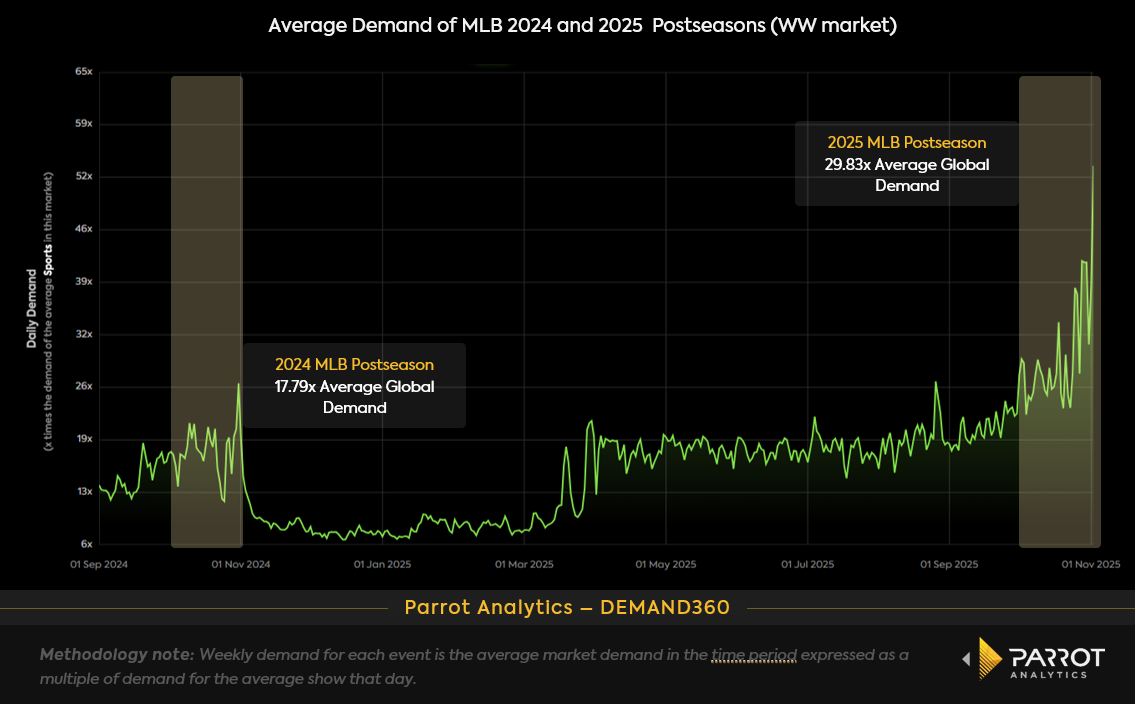The height and width of the screenshot is (704, 1135).
Task: Click the 6x y-axis tick label
Action: (x=86, y=544)
